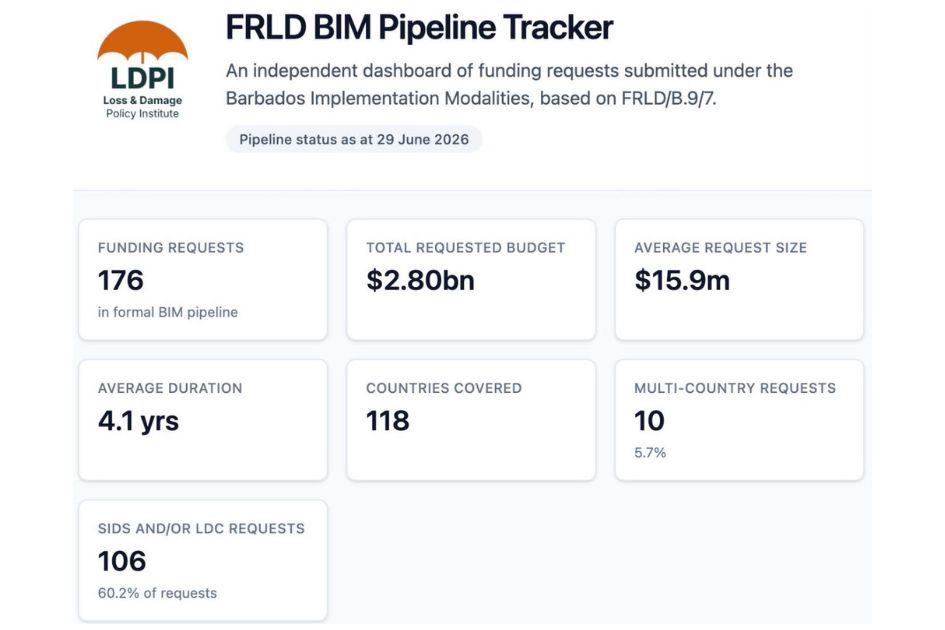Click the 176 funding requests figure

(121, 280)
